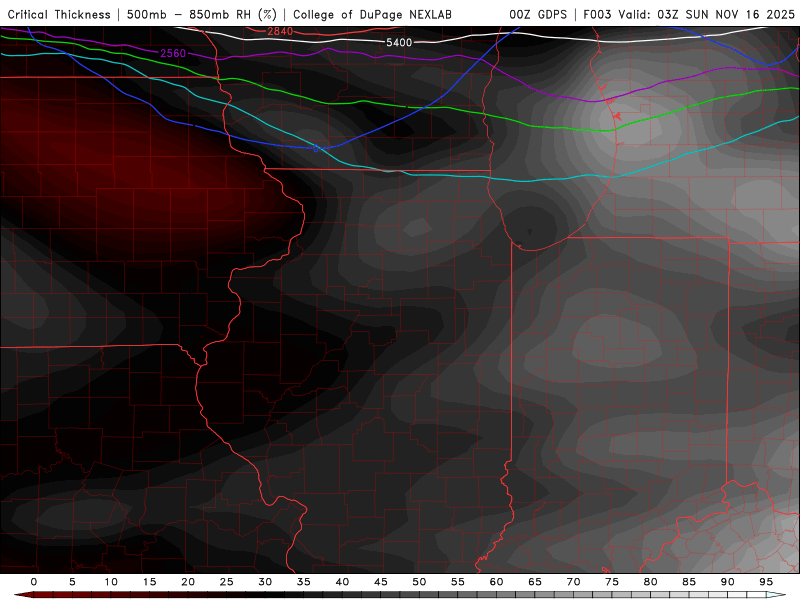Click the colorbar value 95
This screenshot has width=800, height=600.
point(766,582)
